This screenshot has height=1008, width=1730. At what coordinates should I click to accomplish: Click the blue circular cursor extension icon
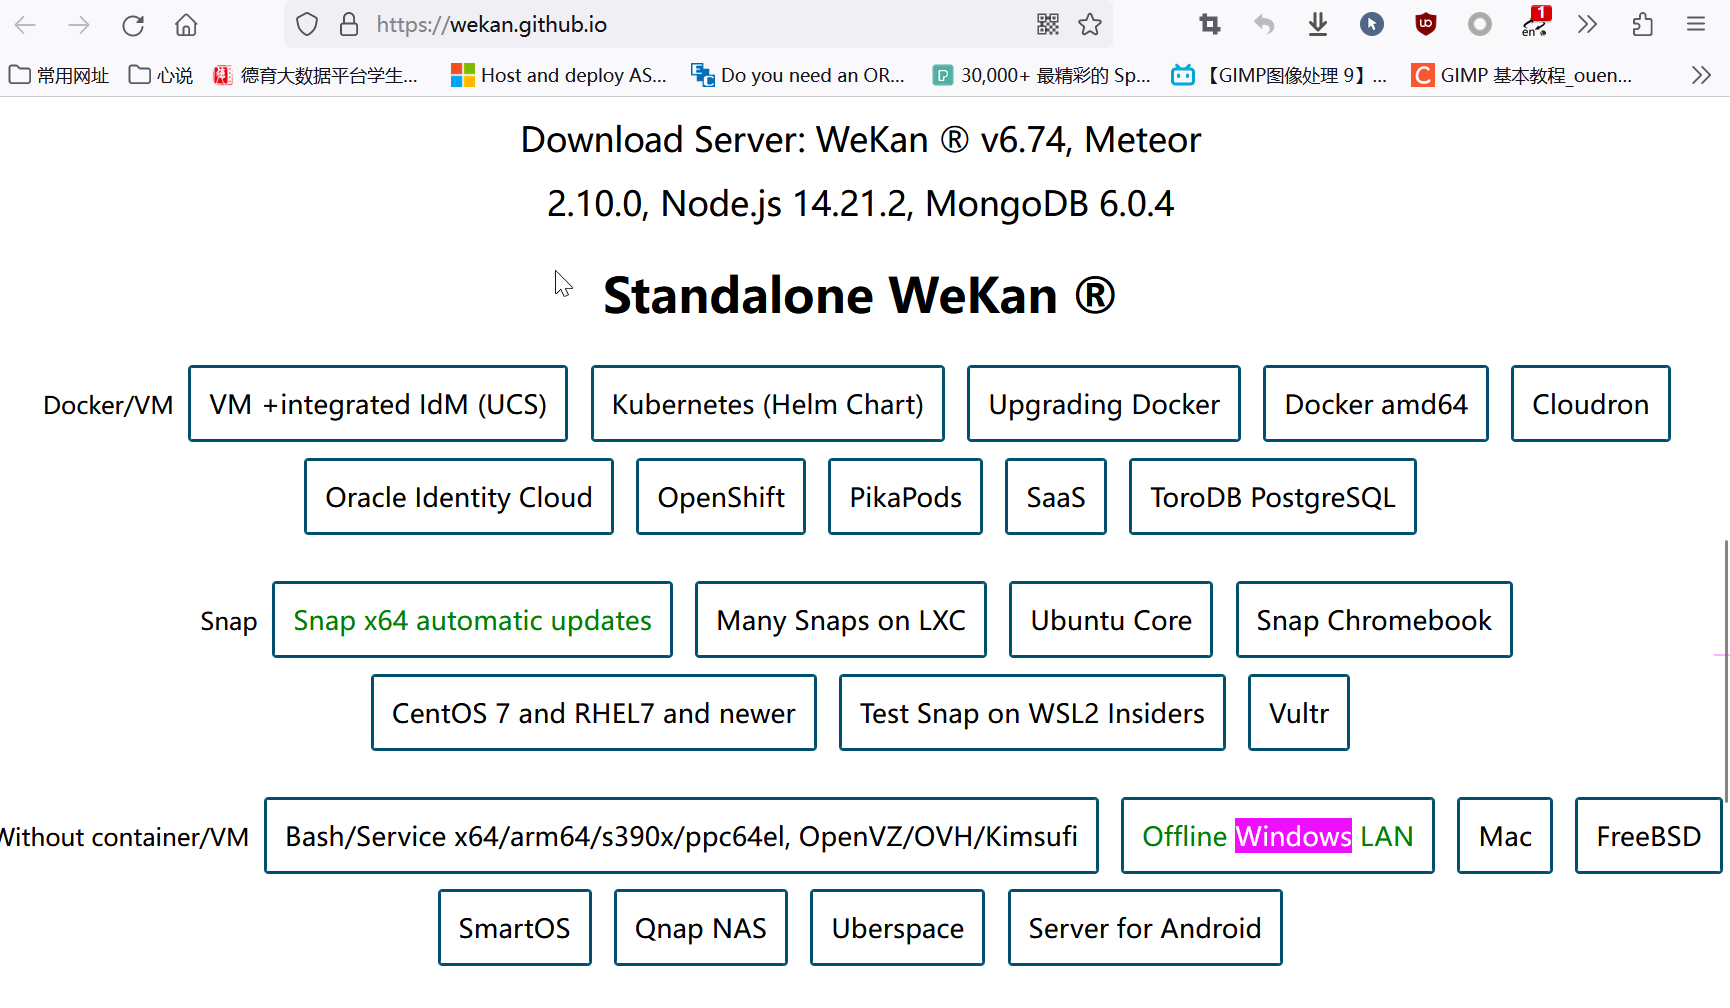point(1372,25)
